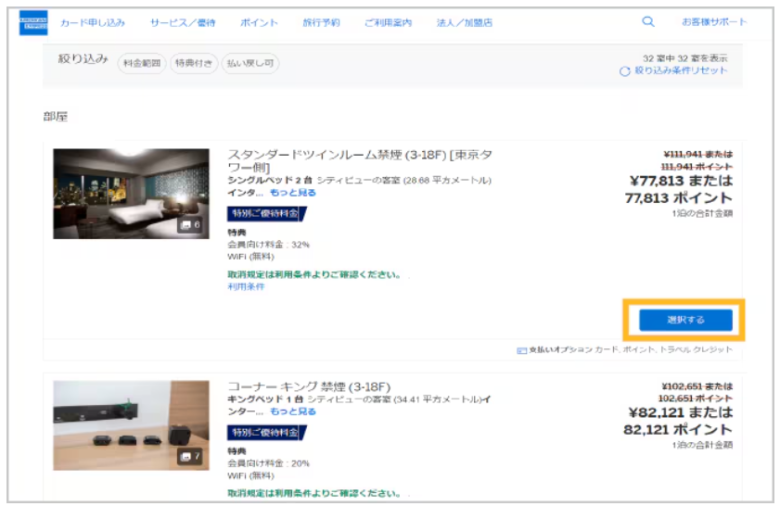Click struck-through ¥111,941 price
Image resolution: width=780 pixels, height=506 pixels.
[x=698, y=154]
